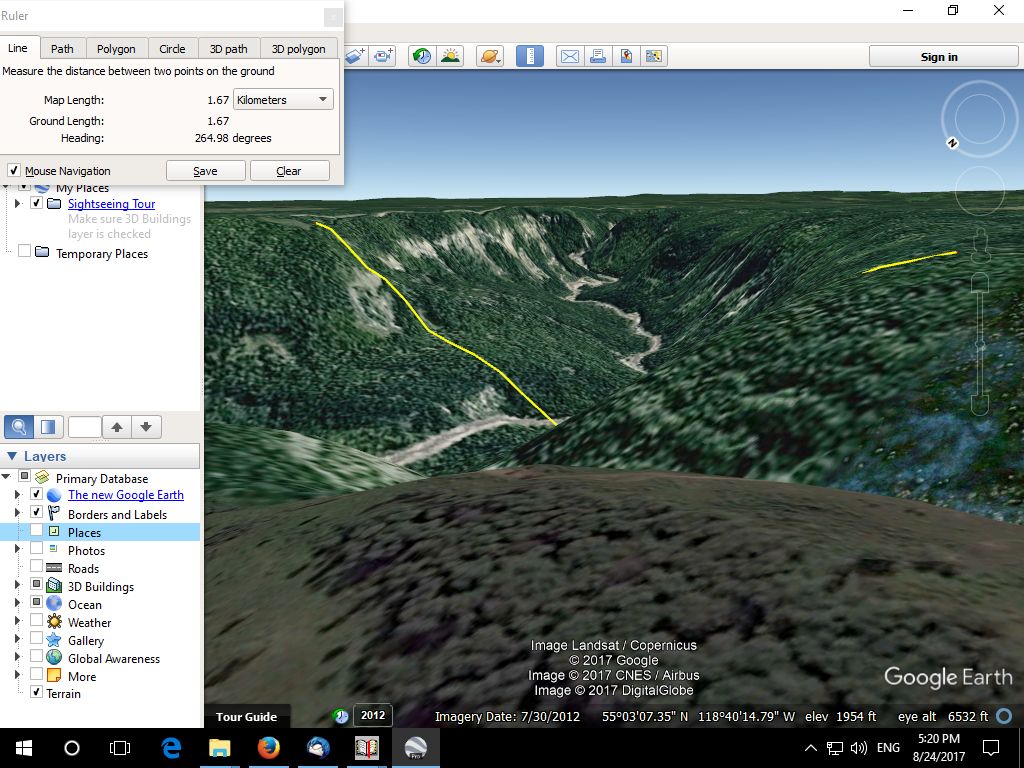Open the Kilometers units dropdown
Image resolution: width=1024 pixels, height=768 pixels.
click(283, 99)
